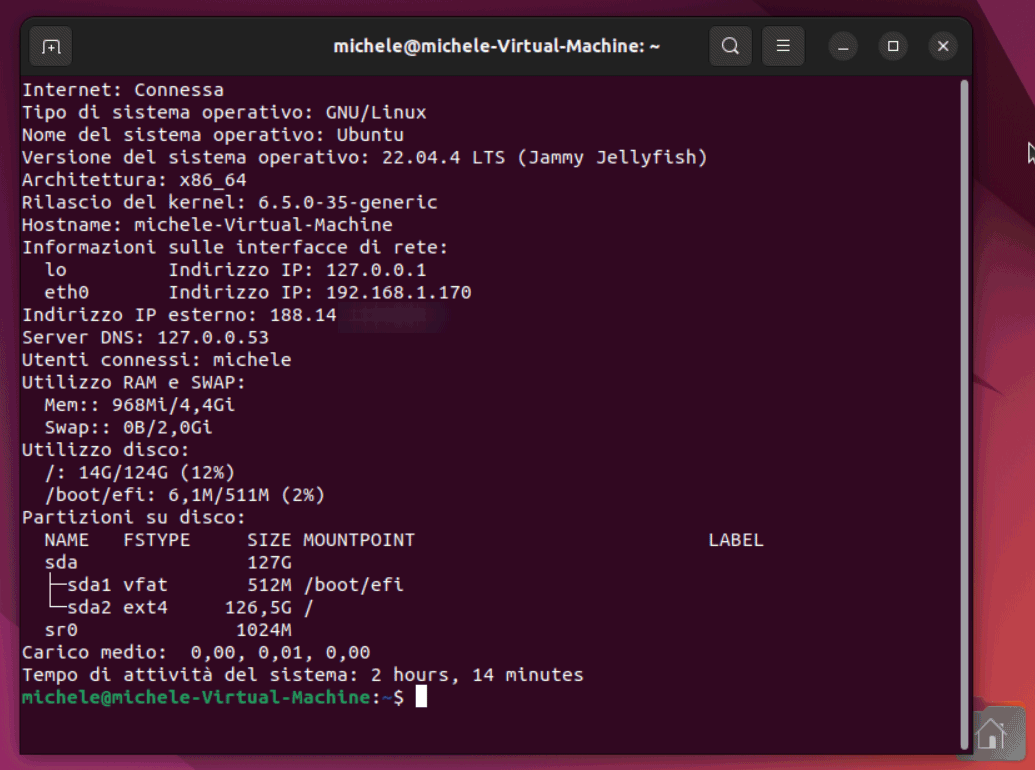Click the Home folder desktop icon
Viewport: 1035px width, 770px height.
point(993,733)
